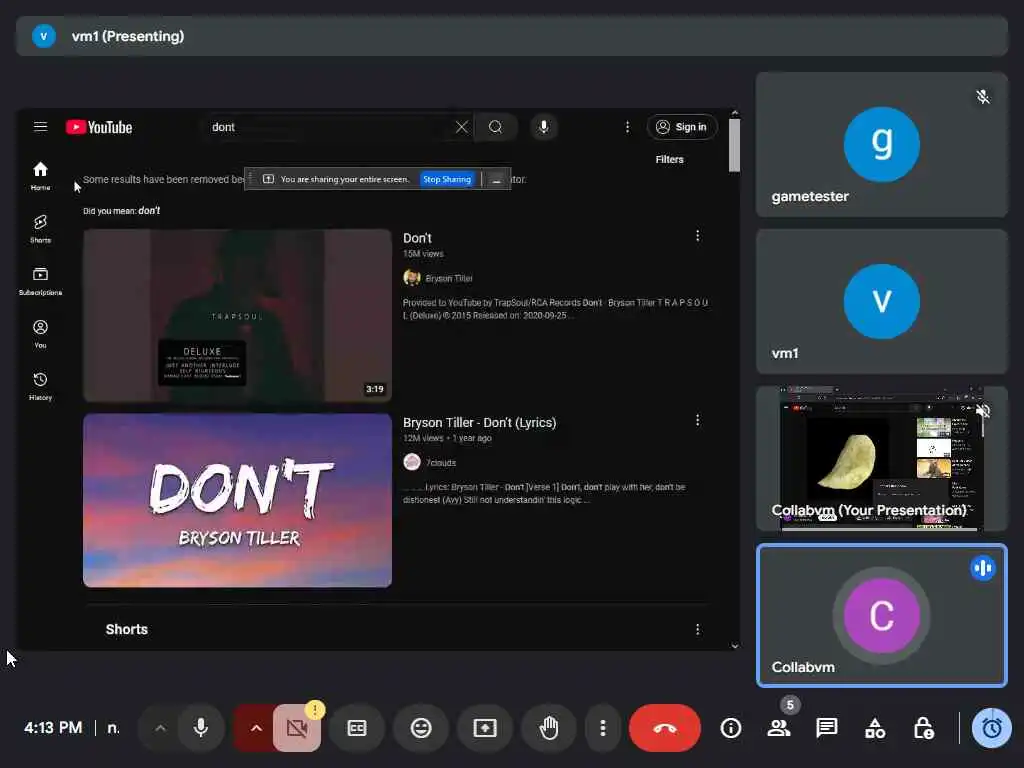Open the Shorts shelf options menu
The width and height of the screenshot is (1024, 768).
click(697, 629)
